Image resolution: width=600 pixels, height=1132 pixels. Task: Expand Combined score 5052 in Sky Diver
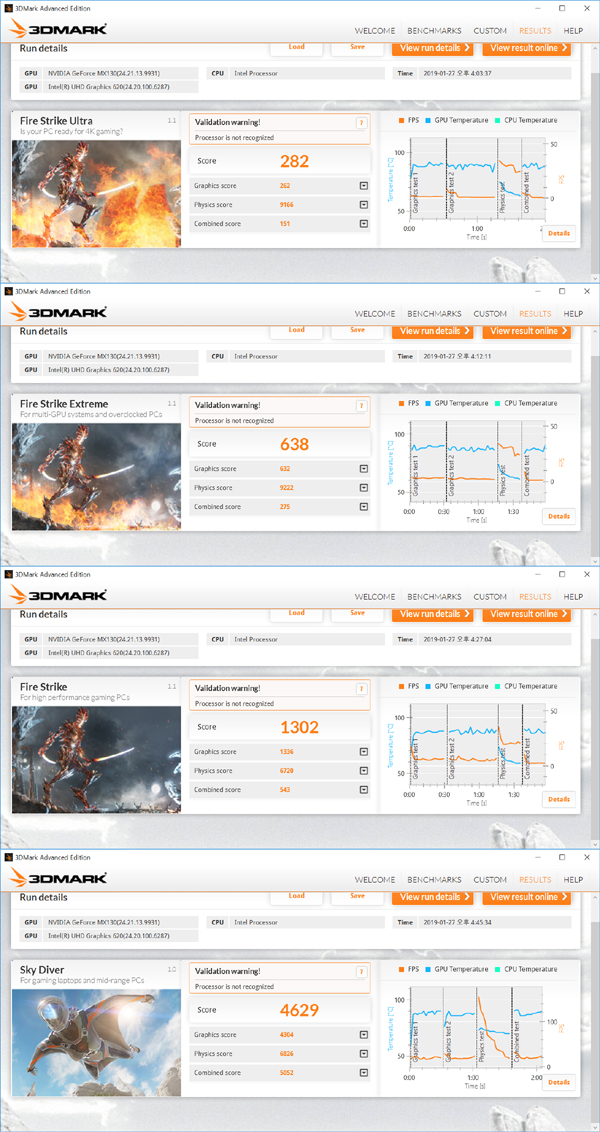tap(363, 1073)
